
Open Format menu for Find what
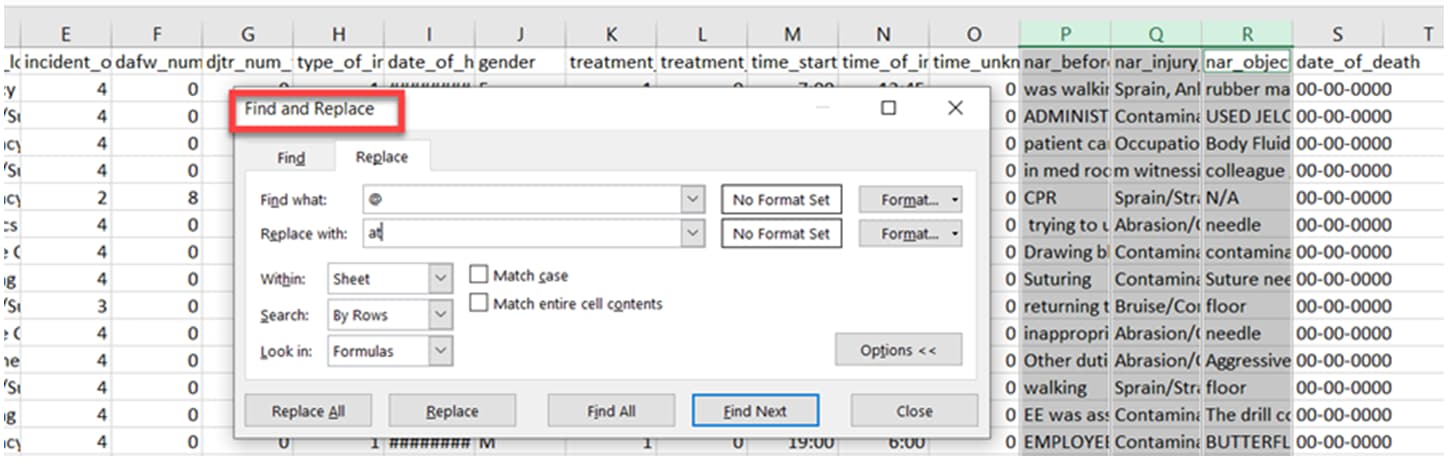click(909, 200)
